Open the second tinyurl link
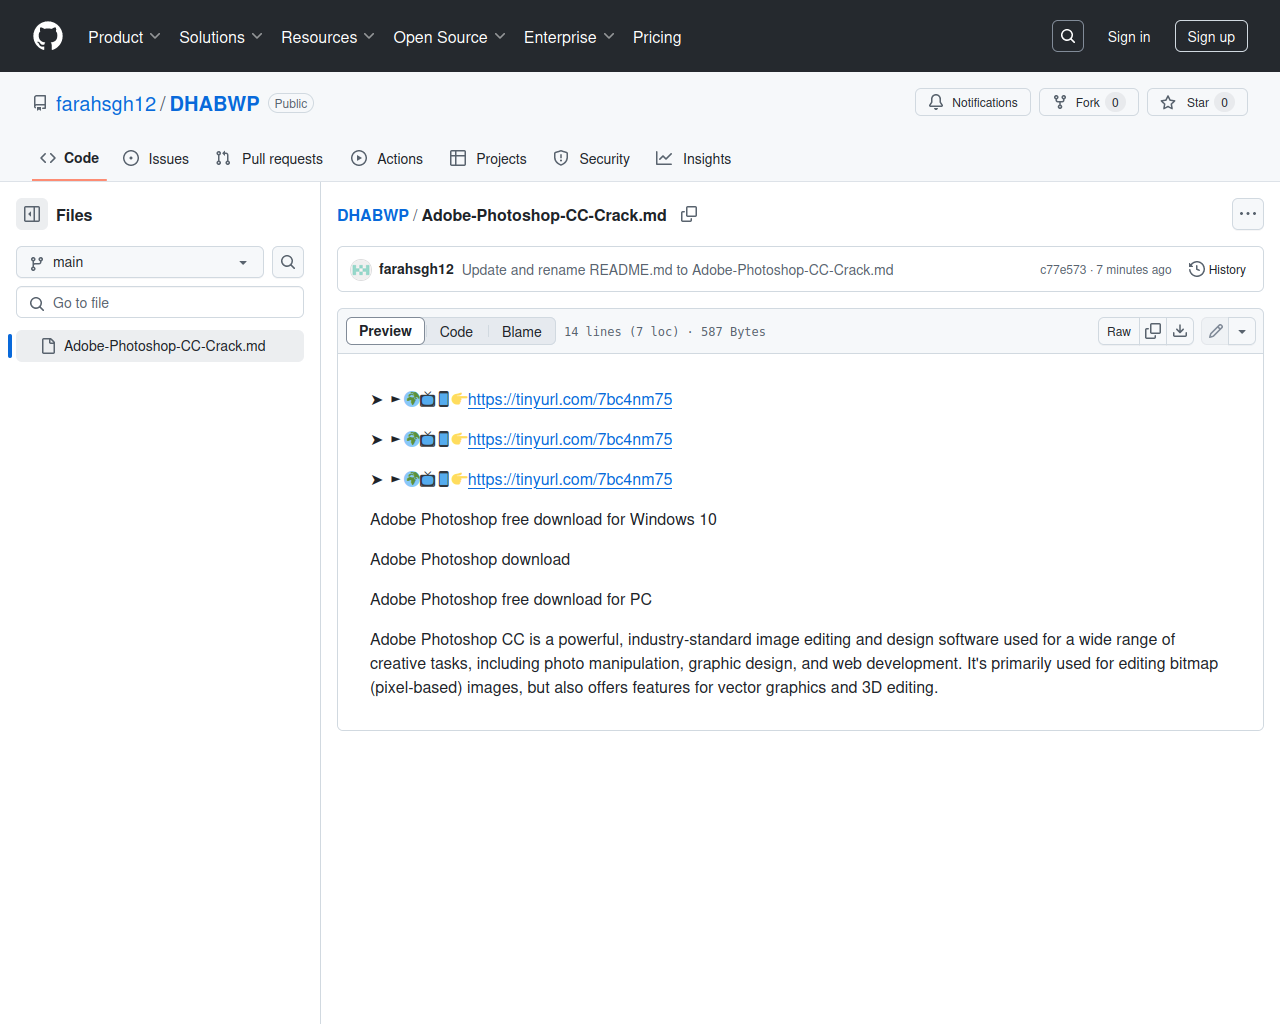The height and width of the screenshot is (1024, 1280). pos(570,439)
